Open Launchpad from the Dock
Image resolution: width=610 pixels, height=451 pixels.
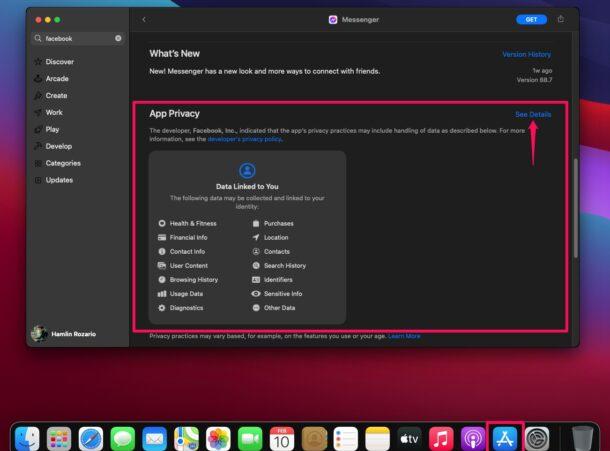59,439
